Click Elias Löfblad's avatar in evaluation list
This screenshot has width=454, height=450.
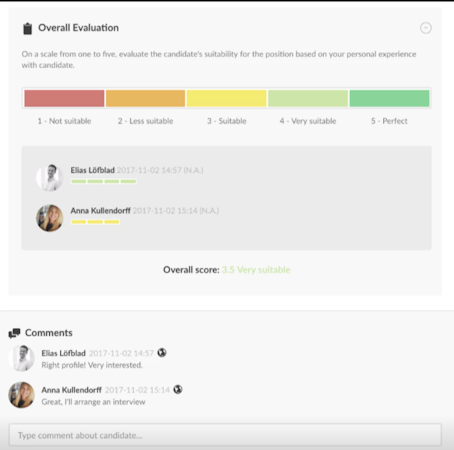(x=50, y=178)
